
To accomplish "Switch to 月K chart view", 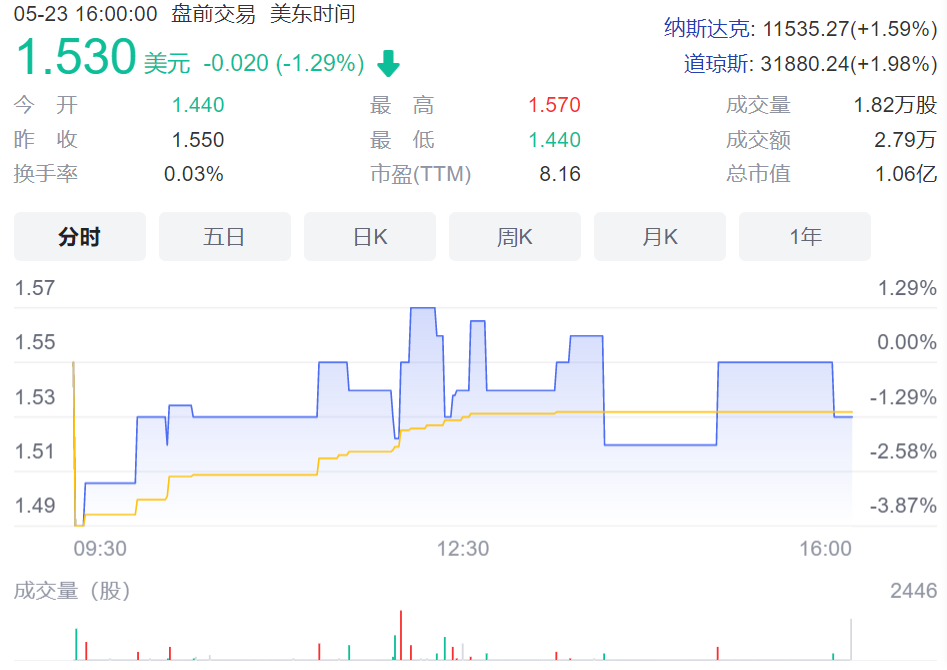I will tap(660, 237).
